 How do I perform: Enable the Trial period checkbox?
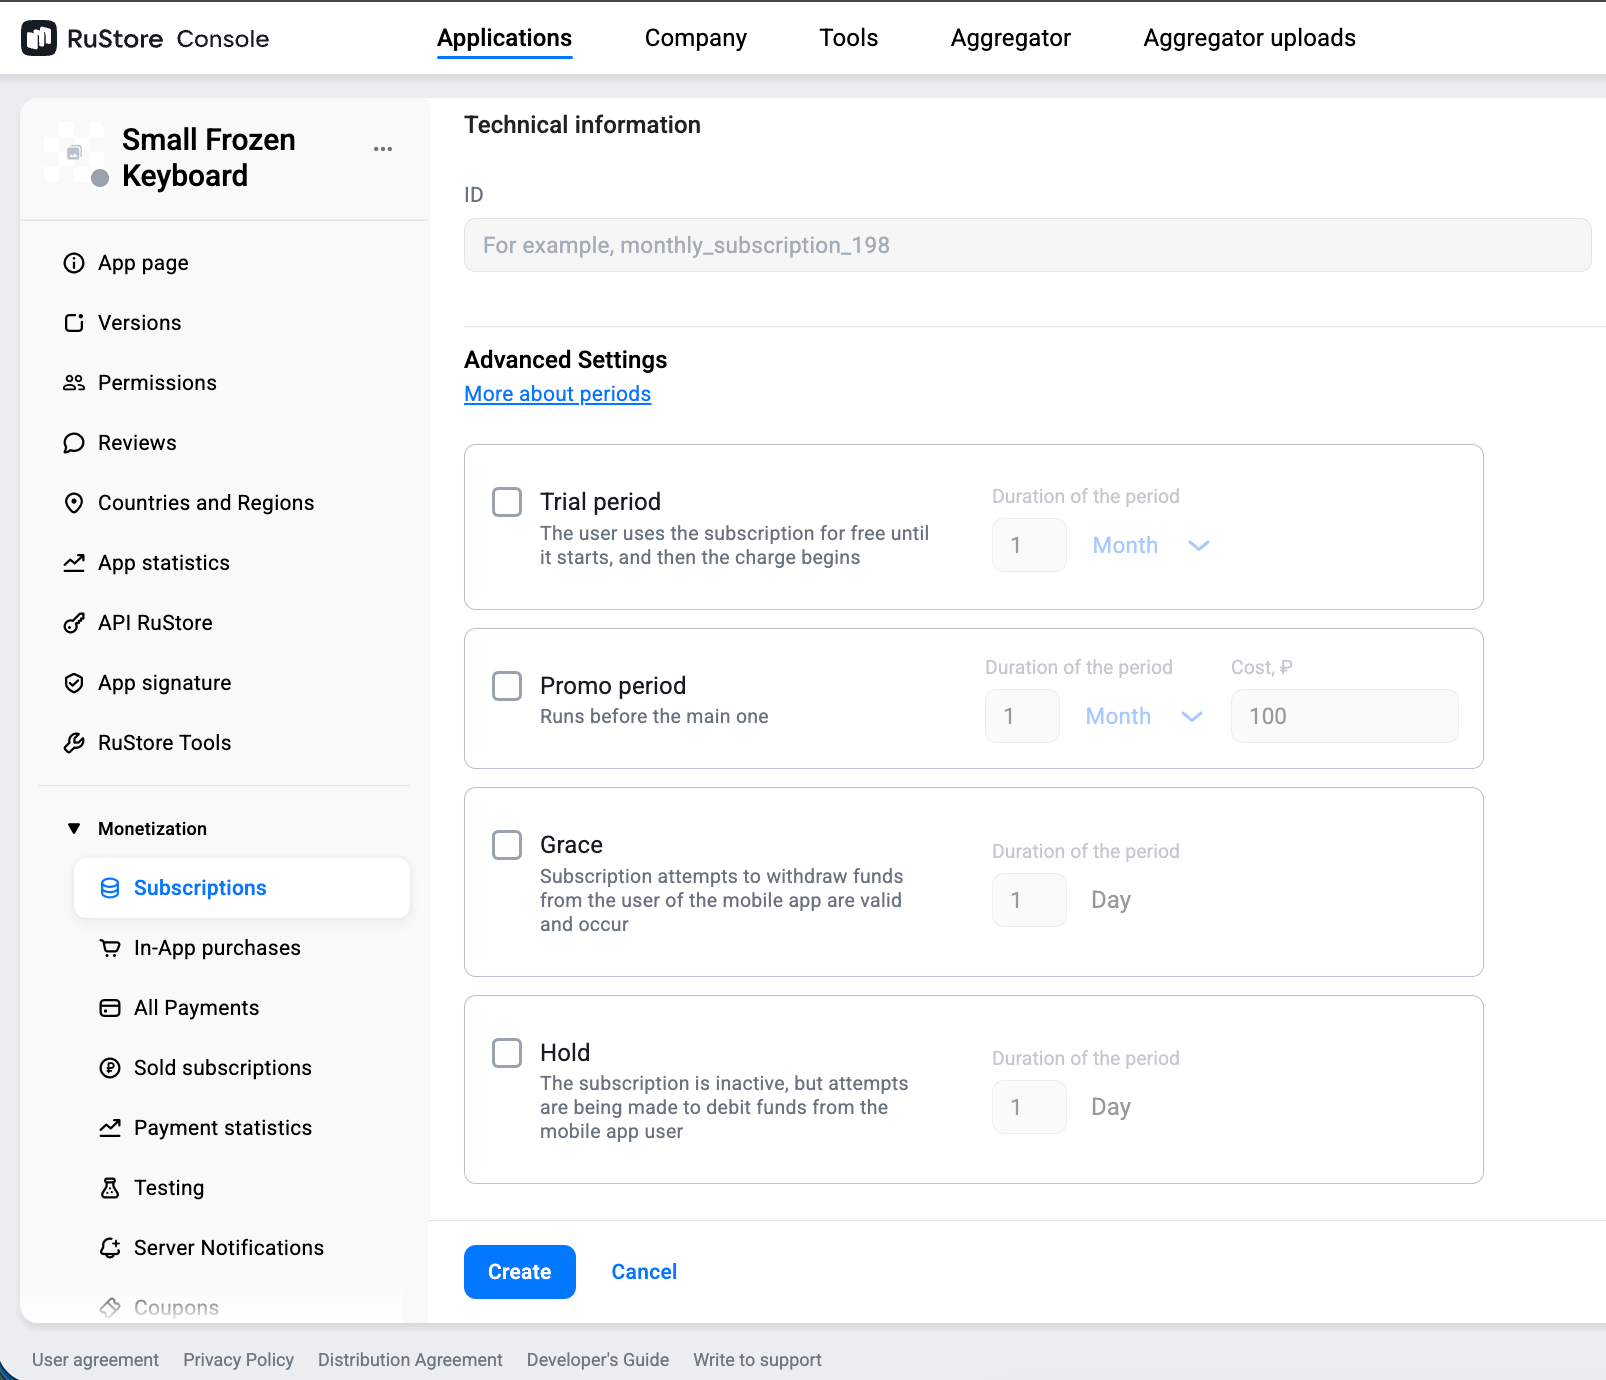[507, 502]
